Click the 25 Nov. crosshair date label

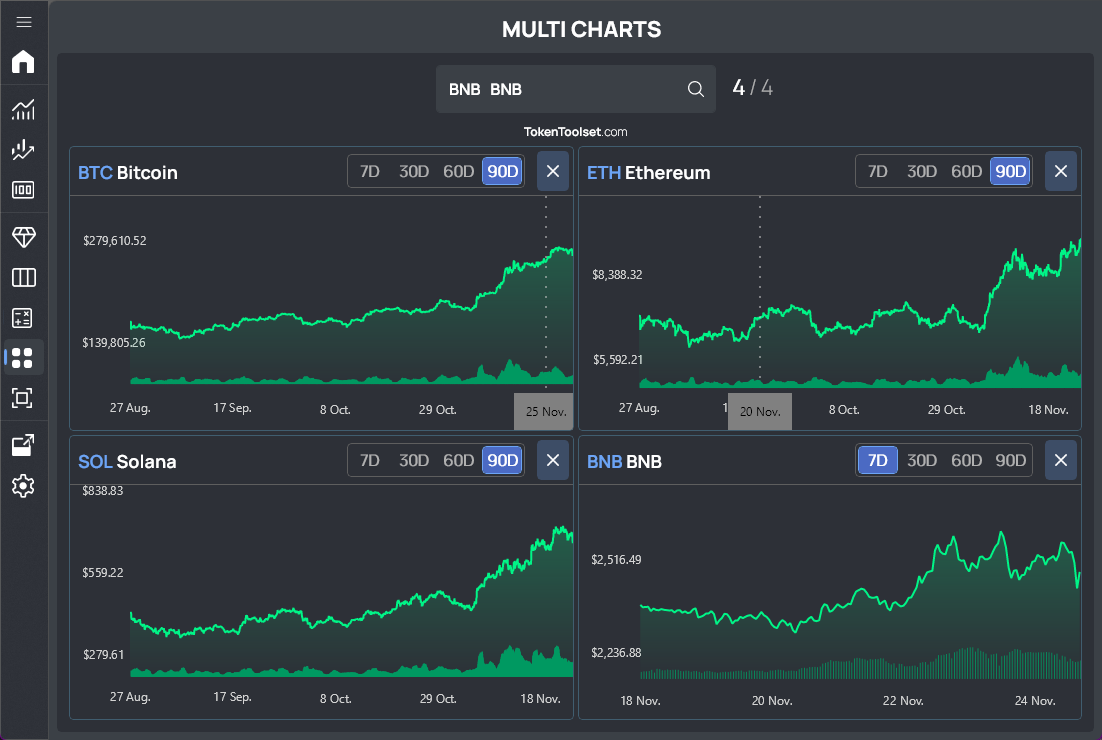click(544, 412)
